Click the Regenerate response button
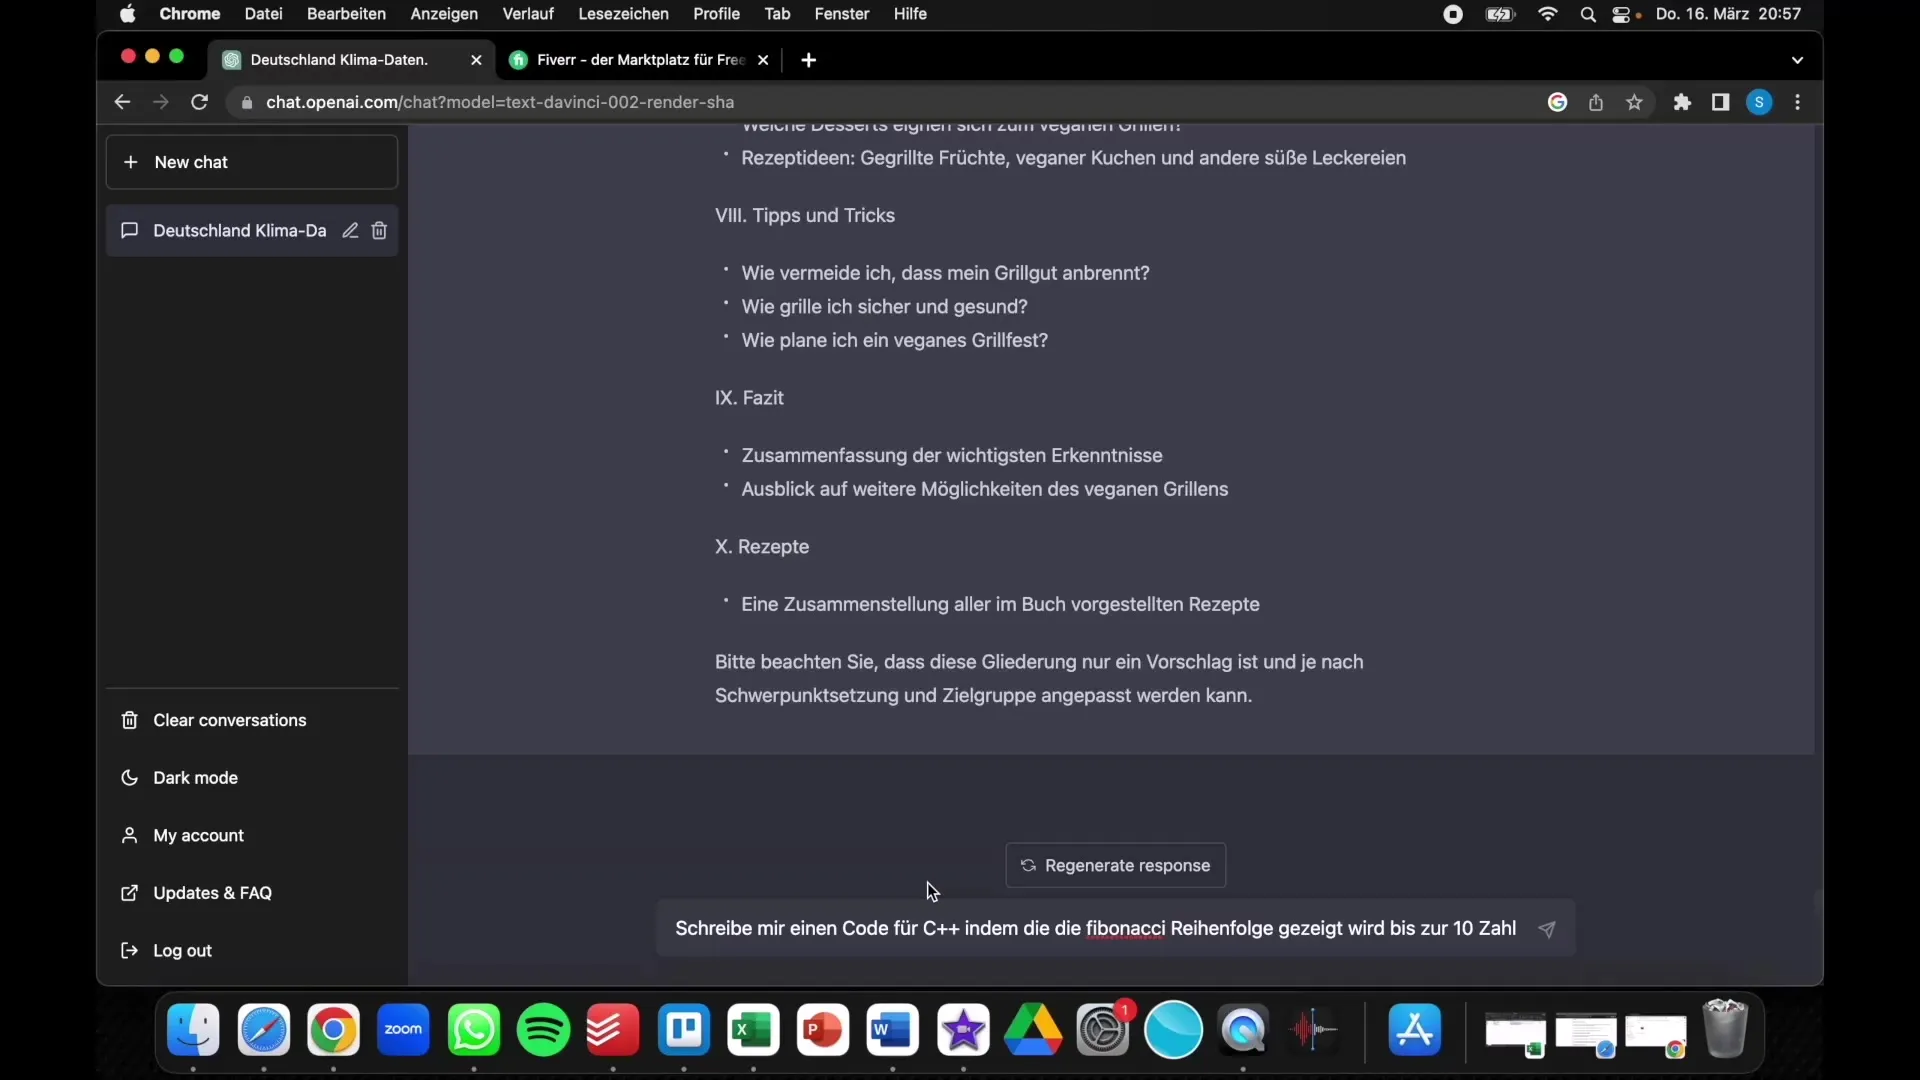Viewport: 1920px width, 1080px height. click(1116, 865)
